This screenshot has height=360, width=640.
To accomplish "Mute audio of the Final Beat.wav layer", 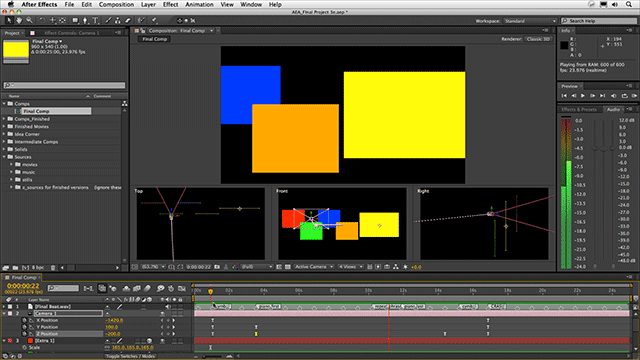I will coord(167,307).
